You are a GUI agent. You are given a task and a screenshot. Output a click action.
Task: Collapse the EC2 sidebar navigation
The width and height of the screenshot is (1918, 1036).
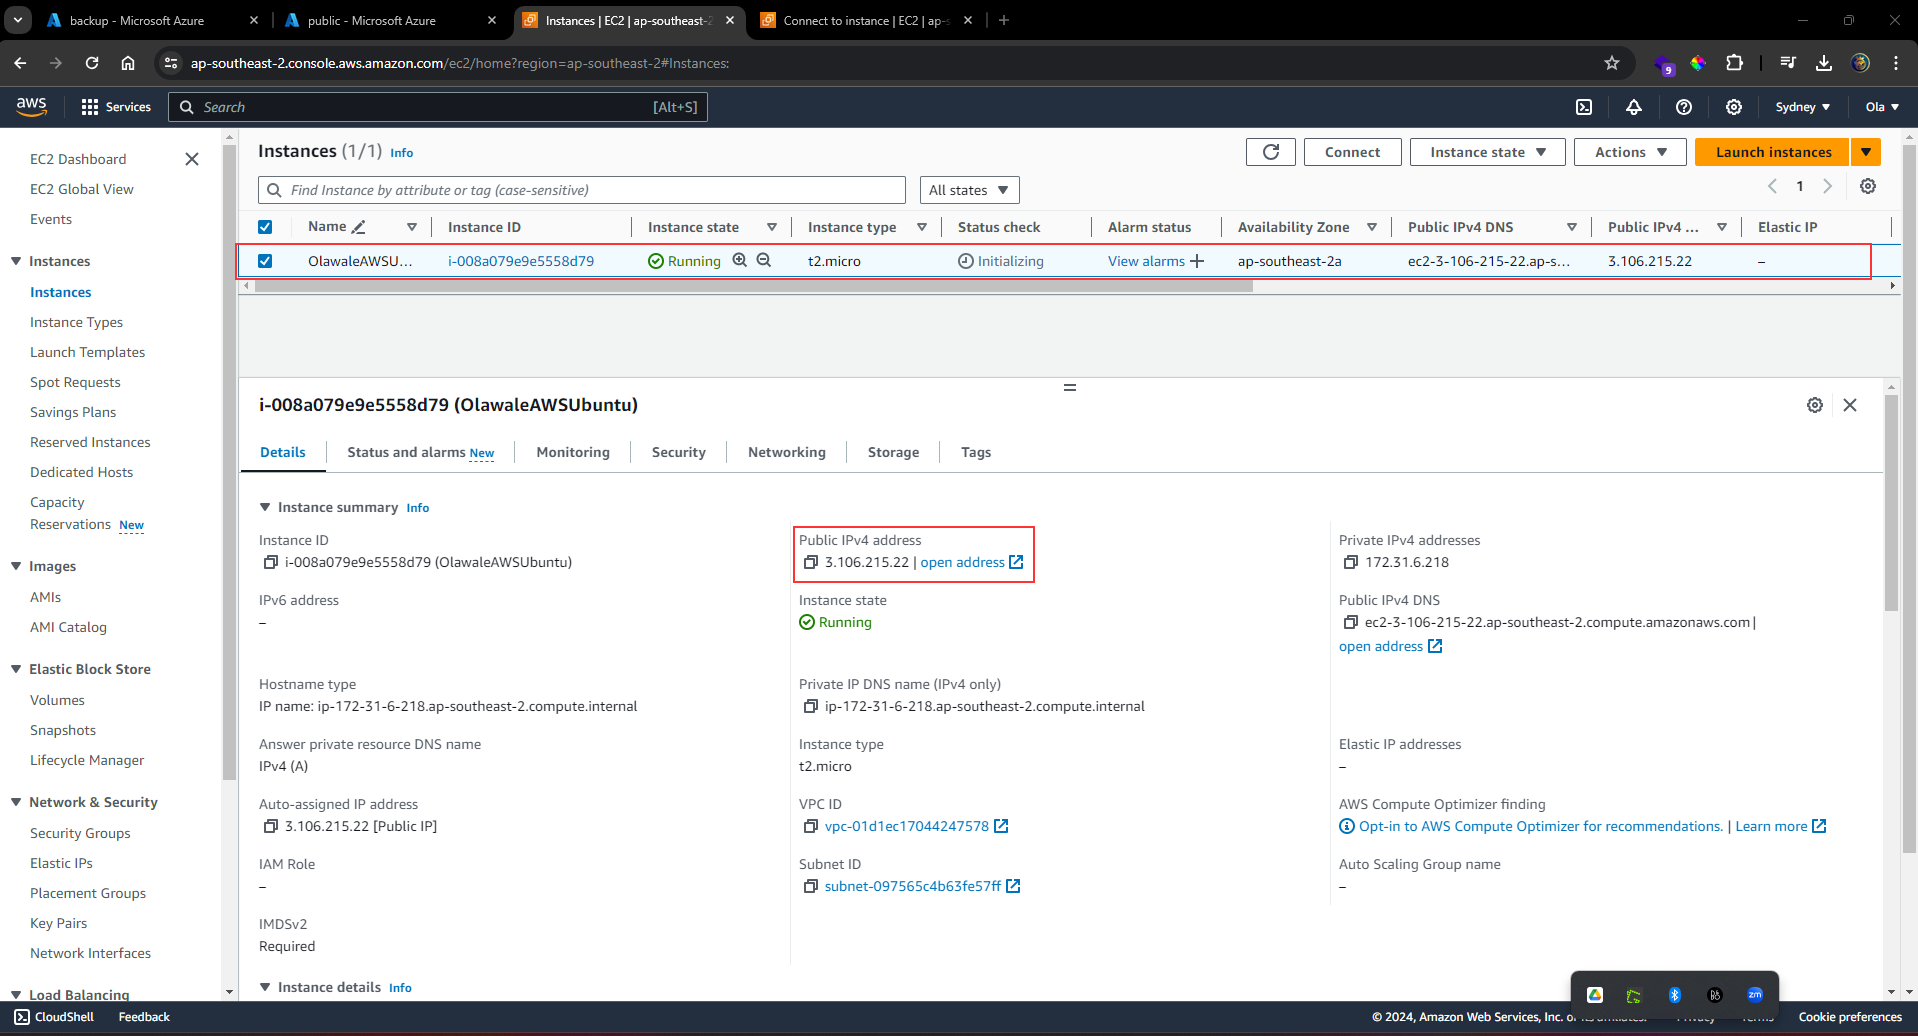pyautogui.click(x=192, y=159)
